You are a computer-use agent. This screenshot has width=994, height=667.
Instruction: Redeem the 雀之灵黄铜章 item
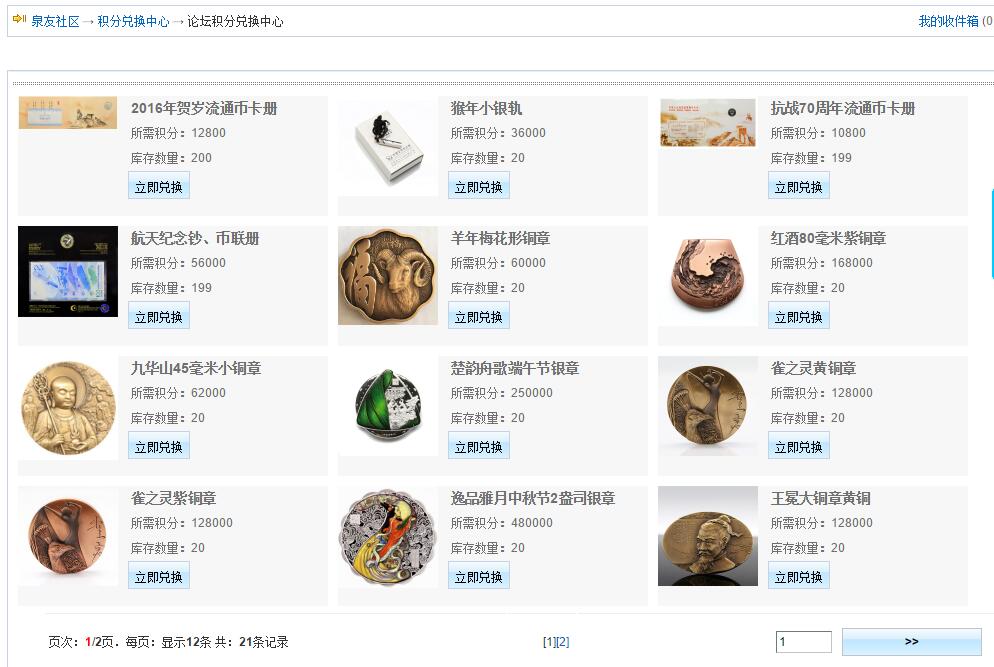[x=799, y=447]
